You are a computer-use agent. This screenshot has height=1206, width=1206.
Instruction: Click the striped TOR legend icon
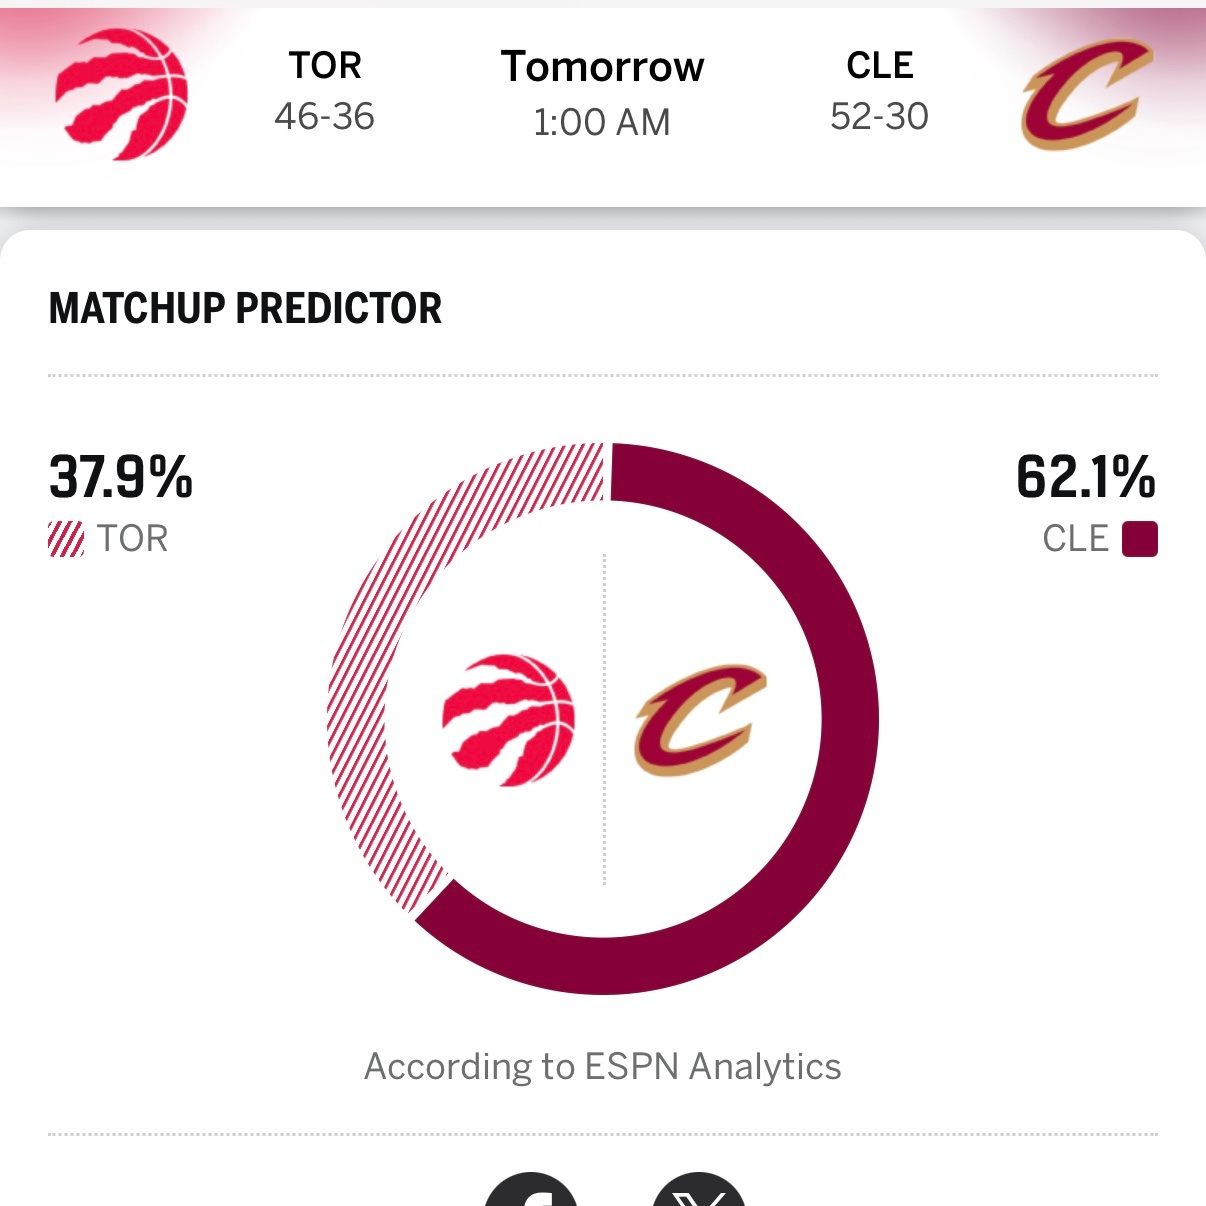(64, 537)
